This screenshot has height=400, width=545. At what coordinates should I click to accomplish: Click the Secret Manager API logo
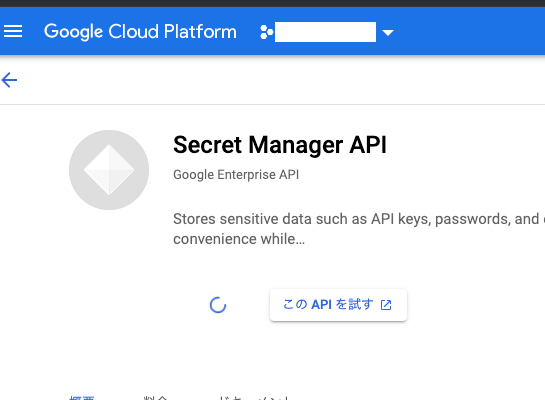(109, 170)
